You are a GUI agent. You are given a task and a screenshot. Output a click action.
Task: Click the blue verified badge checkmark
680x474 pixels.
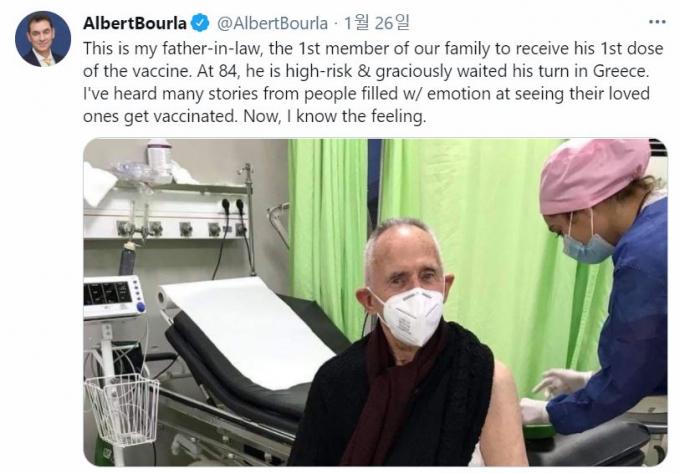click(200, 23)
